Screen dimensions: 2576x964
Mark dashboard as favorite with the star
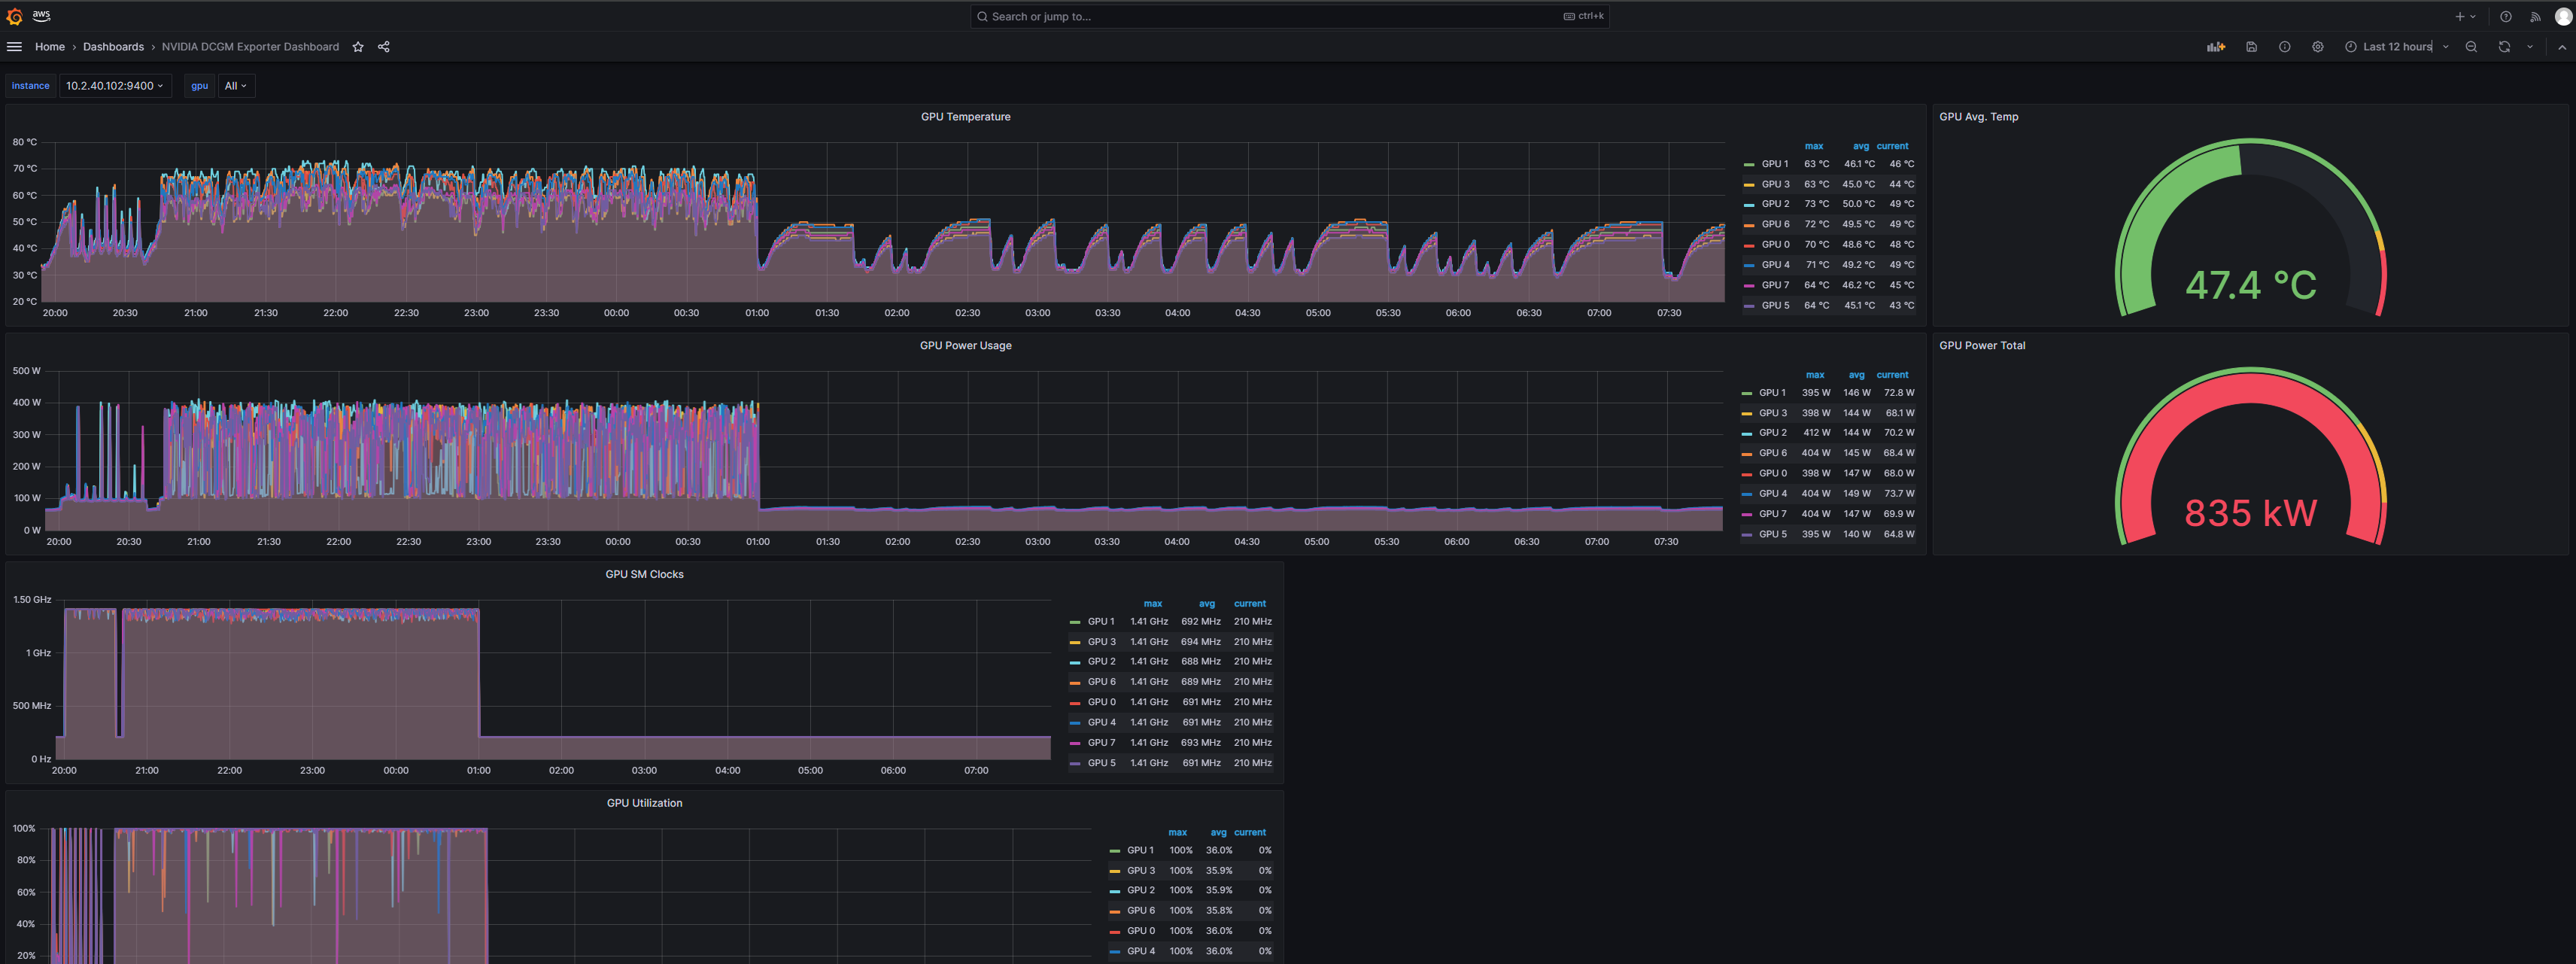tap(358, 47)
